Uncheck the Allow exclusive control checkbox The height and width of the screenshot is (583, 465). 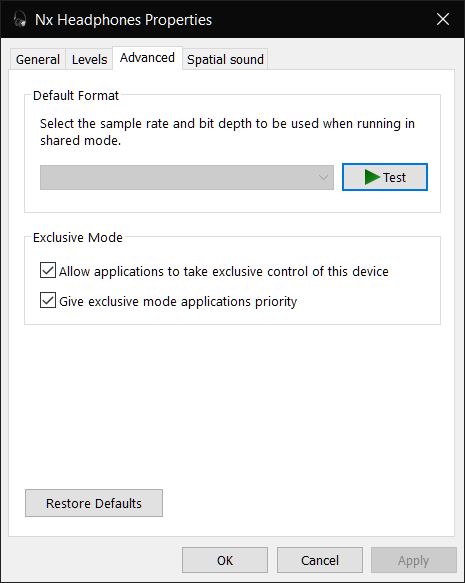pyautogui.click(x=48, y=270)
